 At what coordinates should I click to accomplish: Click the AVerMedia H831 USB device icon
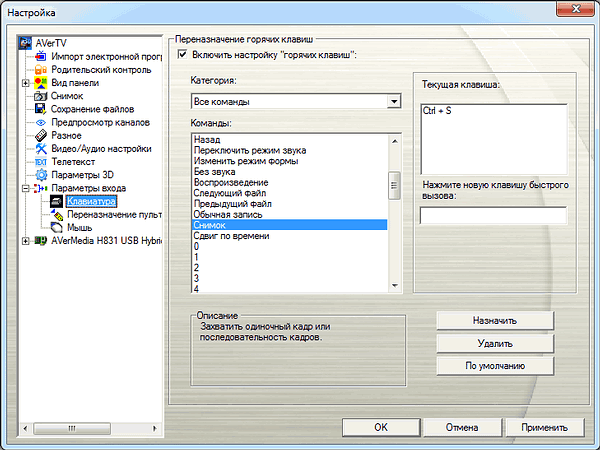[41, 241]
